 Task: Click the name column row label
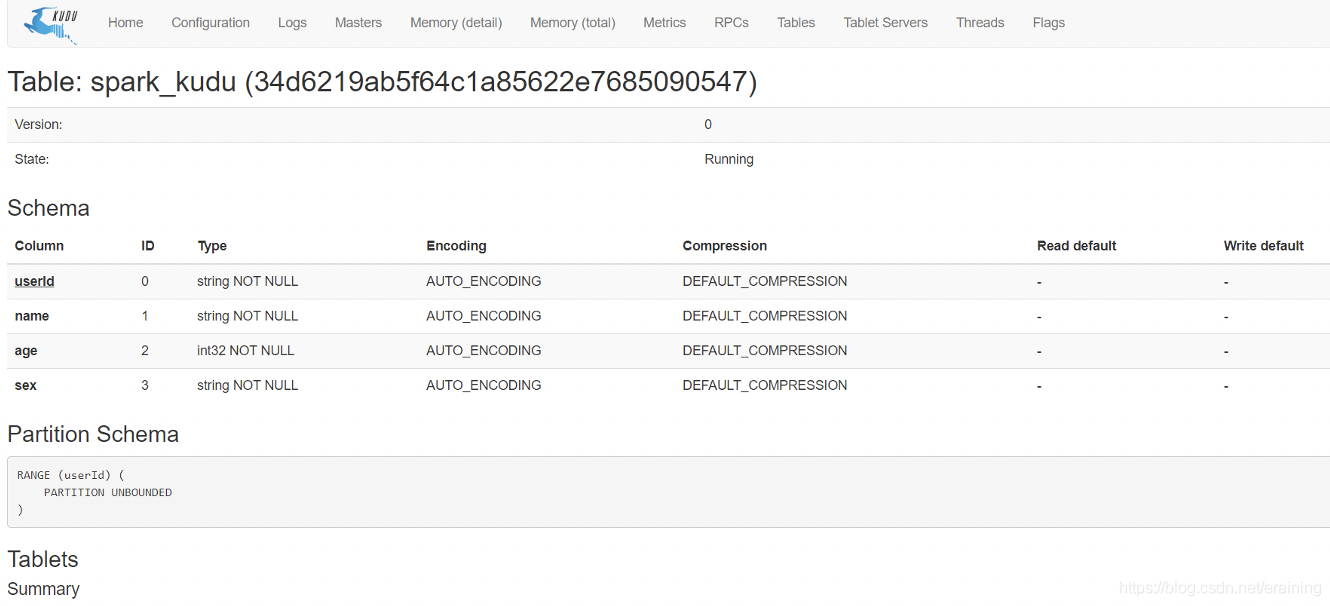pos(32,316)
